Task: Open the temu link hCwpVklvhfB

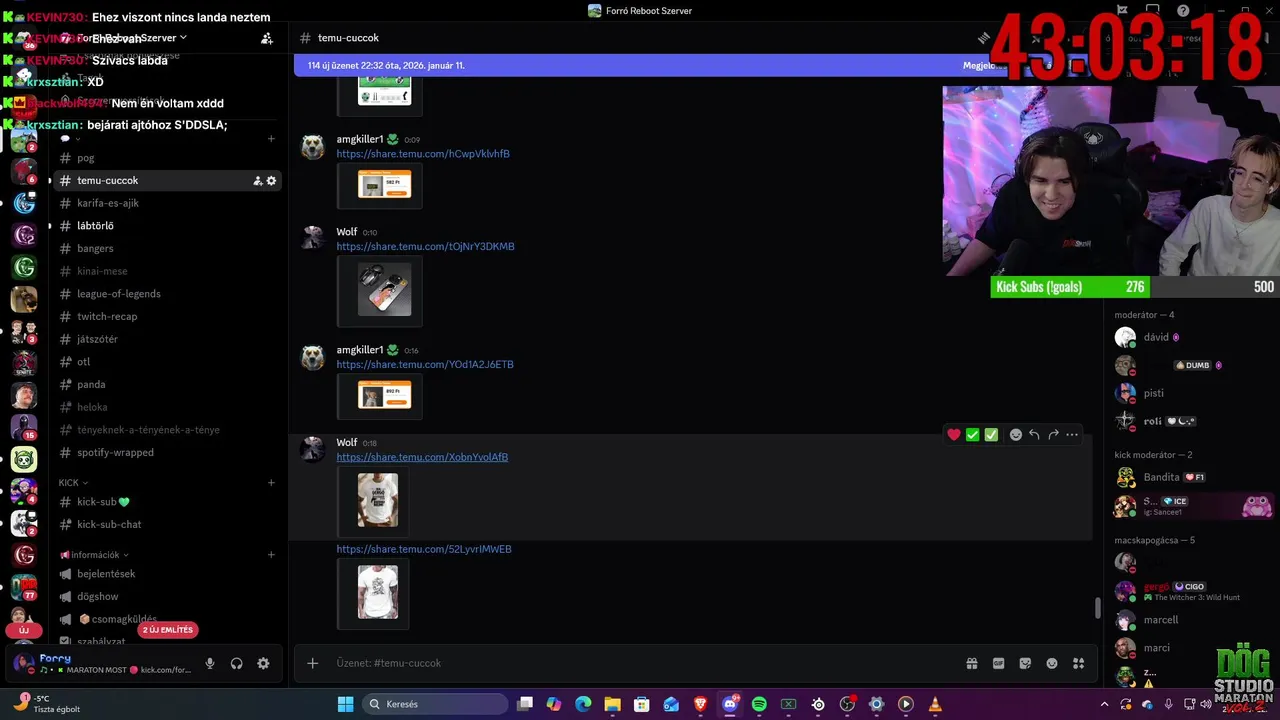Action: [423, 154]
